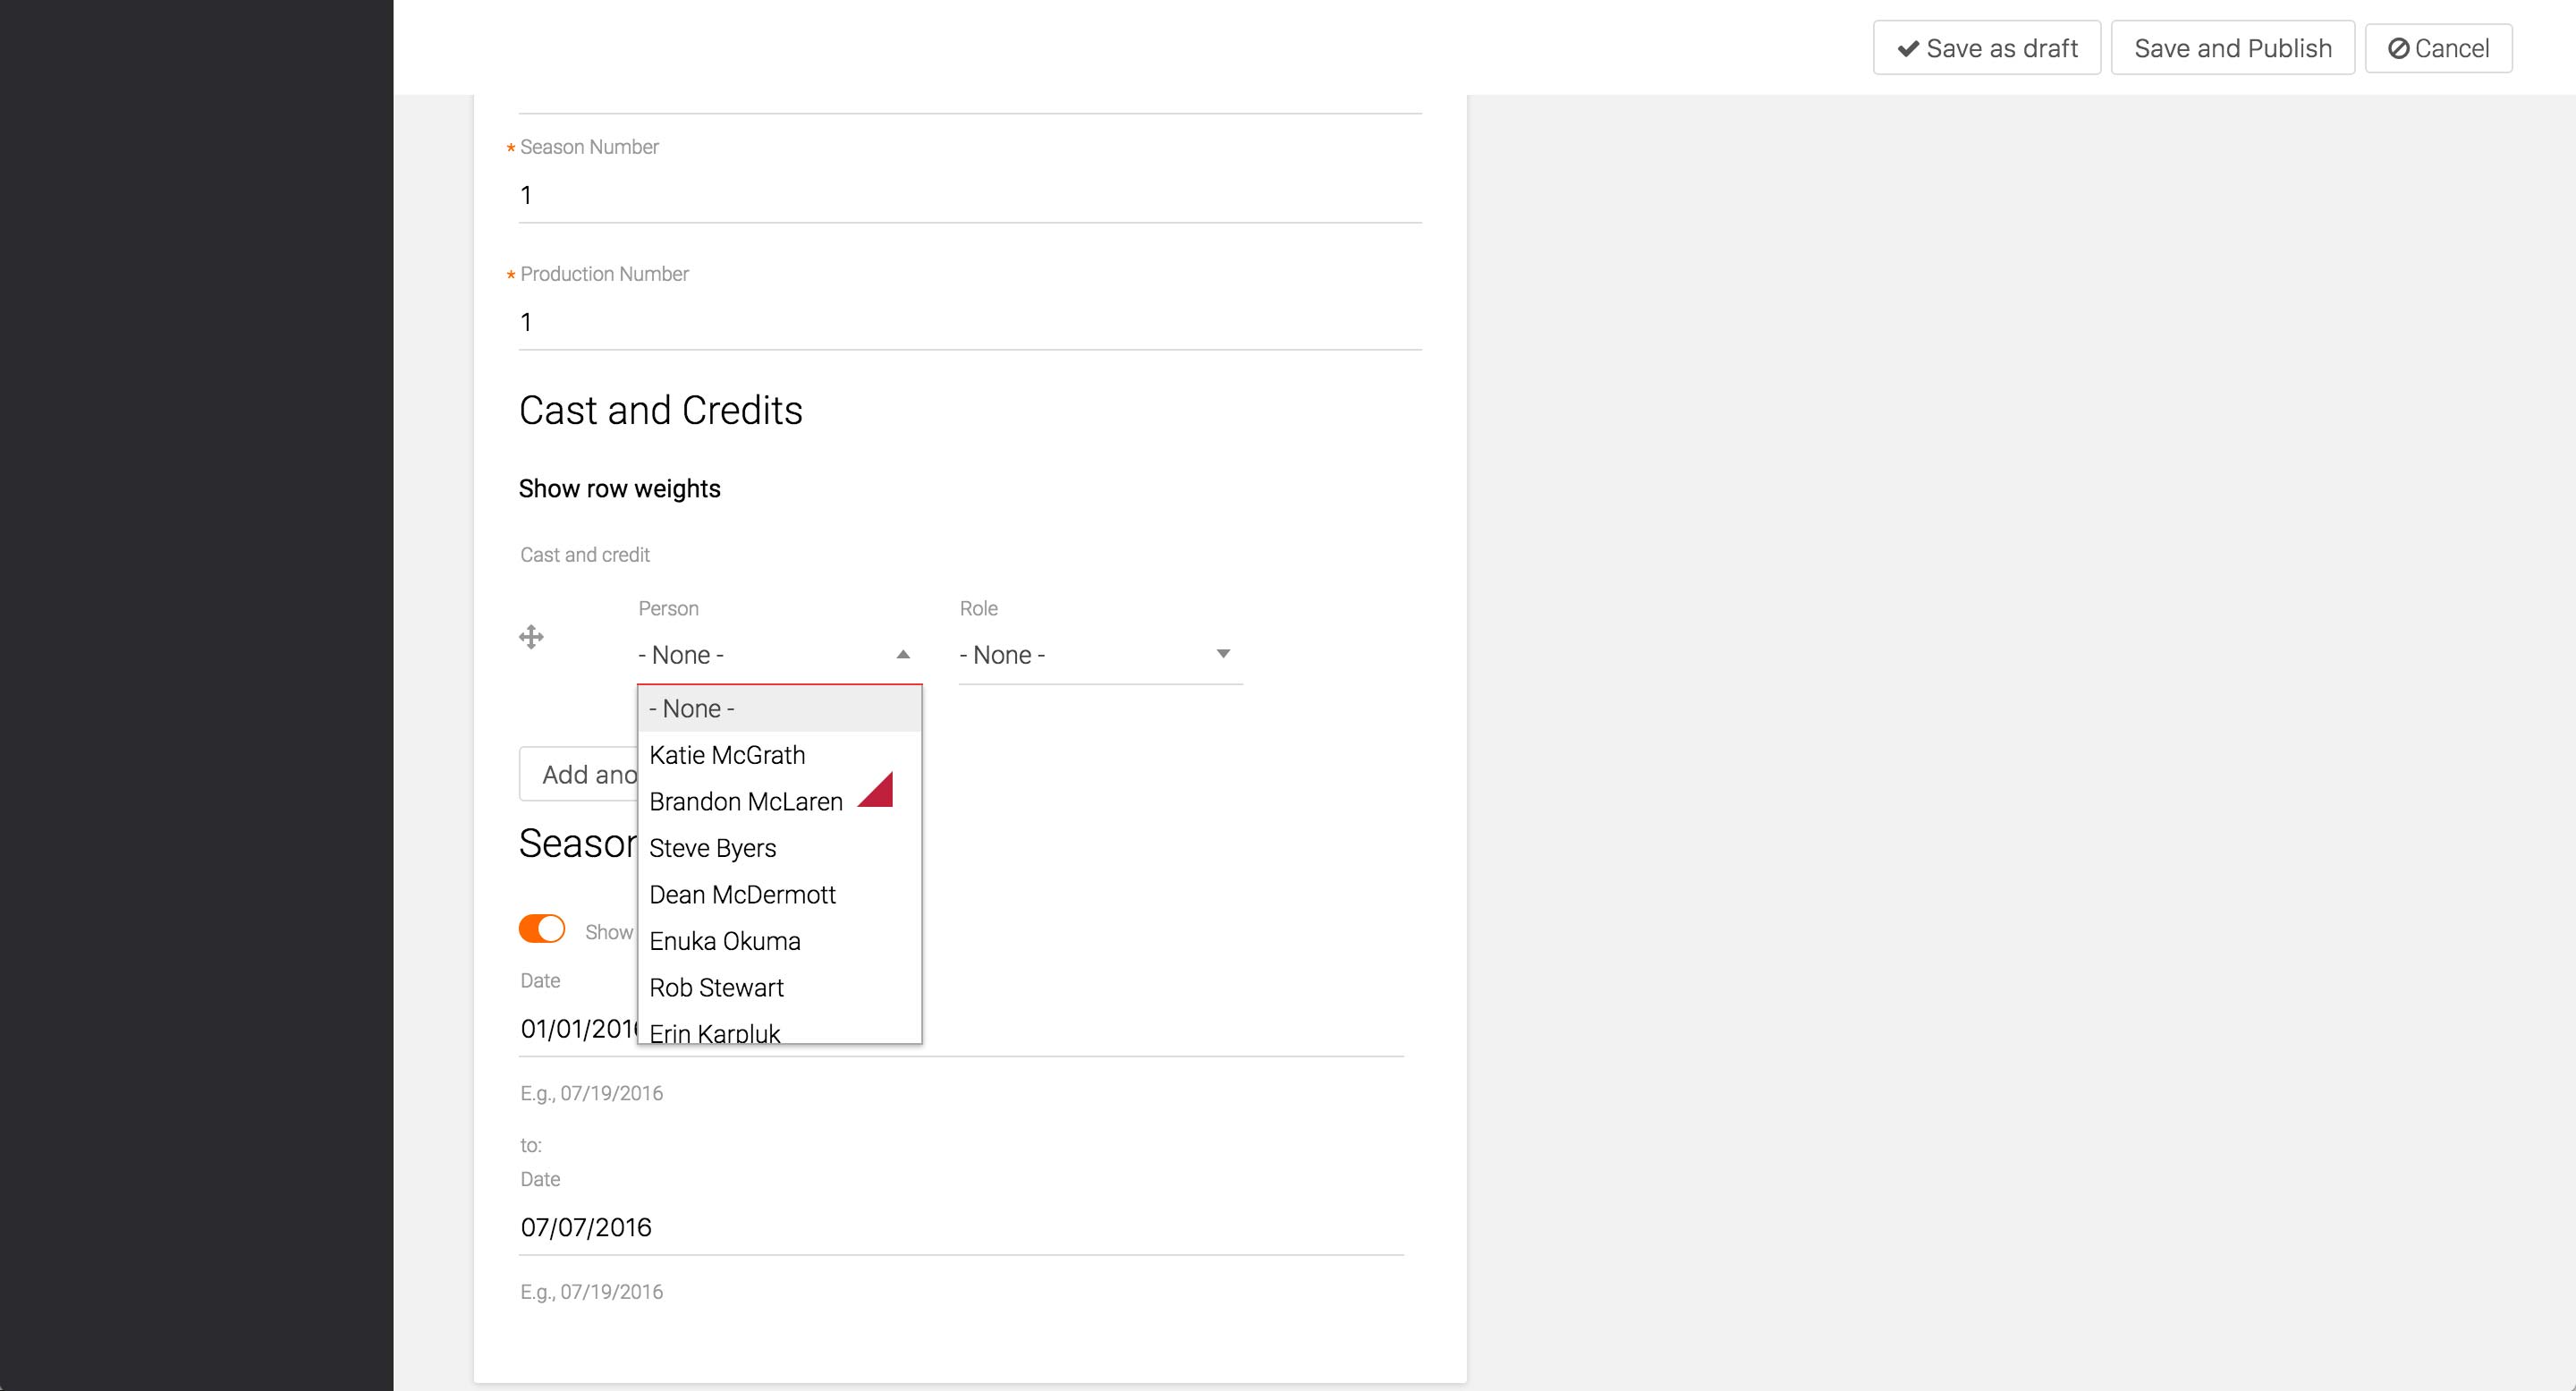2576x1391 pixels.
Task: Edit the 07/07/2016 end date field
Action: 960,1228
